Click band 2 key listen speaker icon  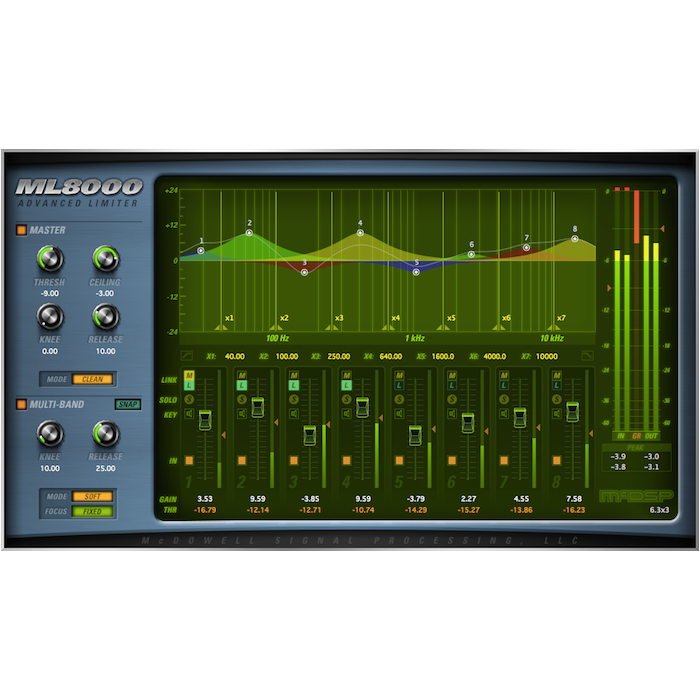[242, 414]
